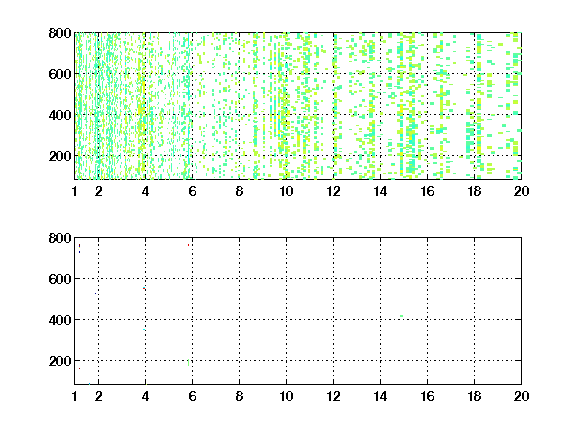
Task: Select the cyan dot at x=4 below y=400
Action: [144, 330]
